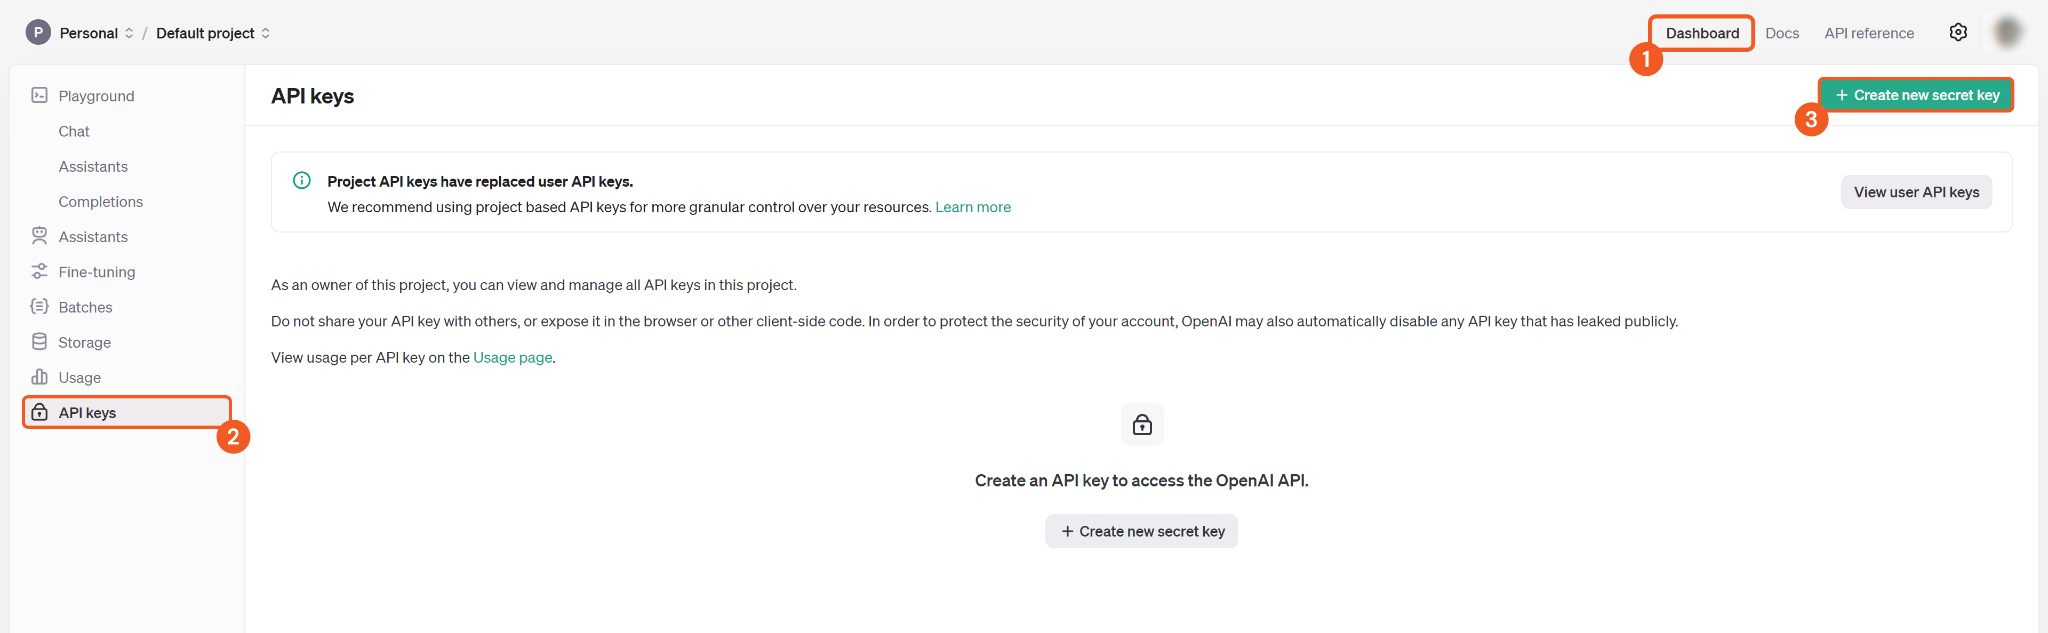The image size is (2048, 633).
Task: Click the green Create new secret key button
Action: click(x=1916, y=95)
